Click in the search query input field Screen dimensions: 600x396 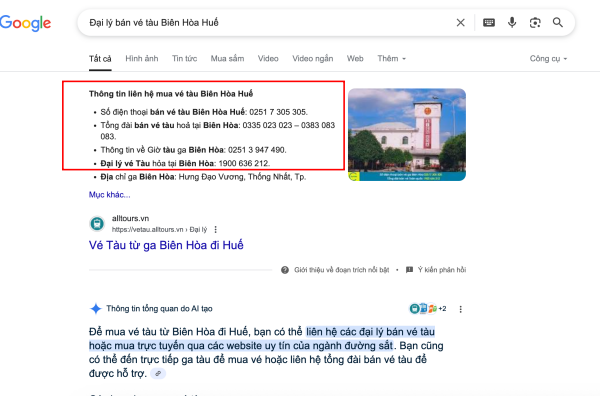coord(268,23)
